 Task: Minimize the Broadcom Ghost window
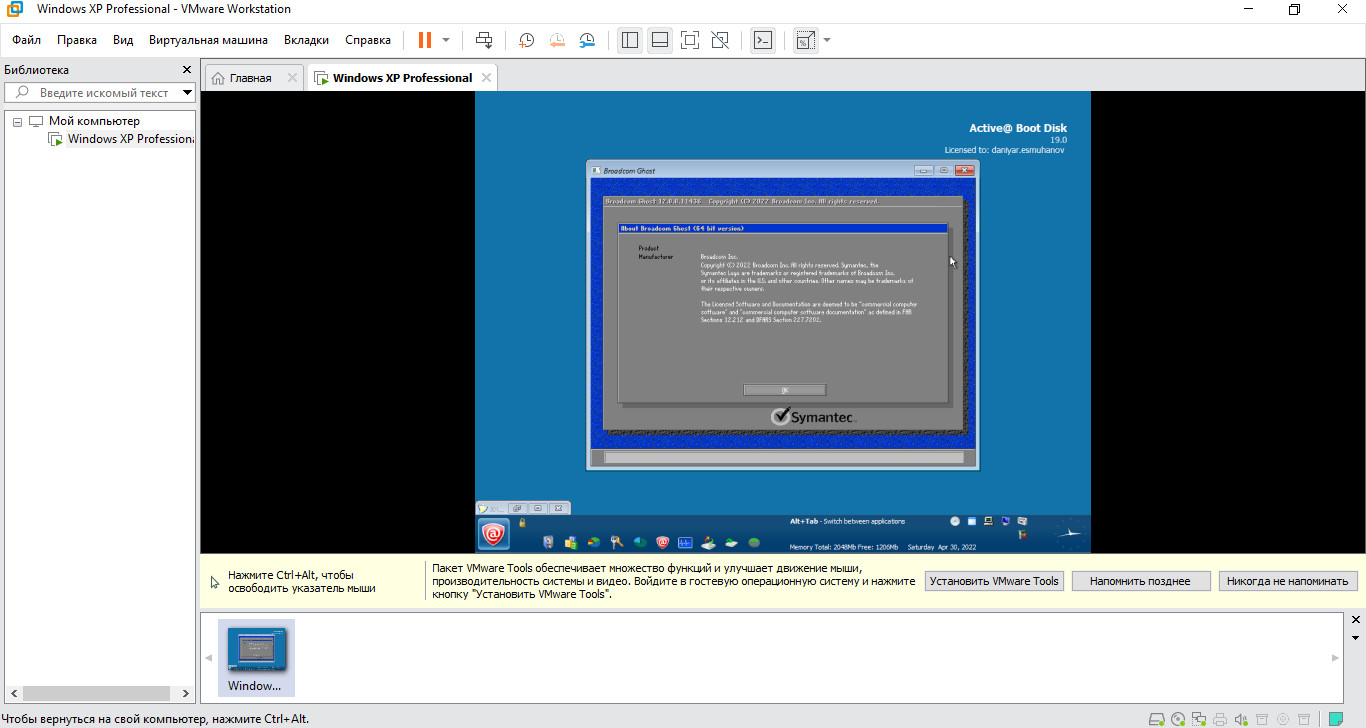pyautogui.click(x=923, y=170)
